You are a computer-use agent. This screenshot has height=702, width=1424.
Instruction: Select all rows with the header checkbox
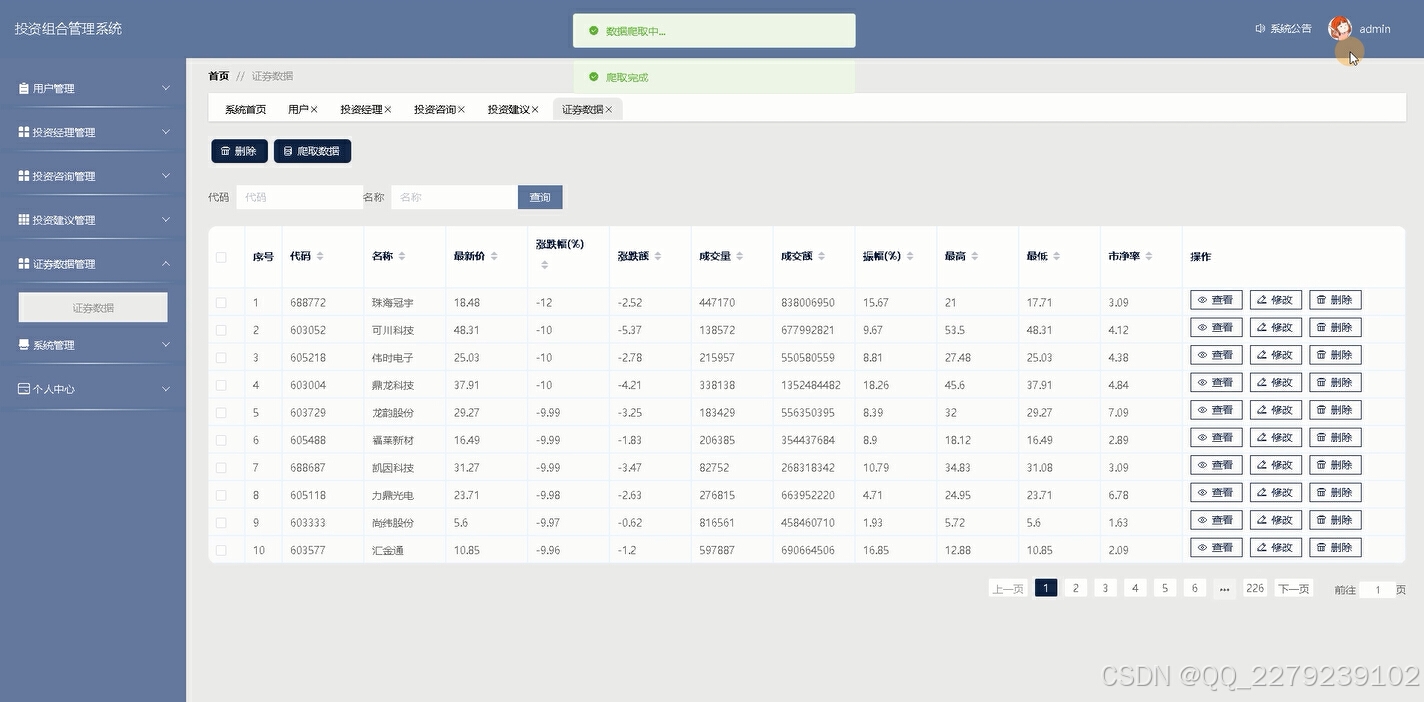tap(224, 256)
